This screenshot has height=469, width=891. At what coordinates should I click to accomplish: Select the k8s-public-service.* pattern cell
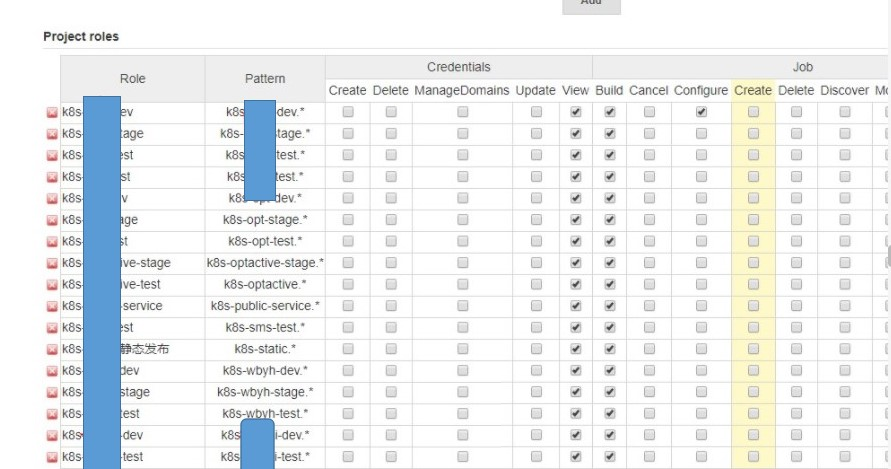coord(265,306)
